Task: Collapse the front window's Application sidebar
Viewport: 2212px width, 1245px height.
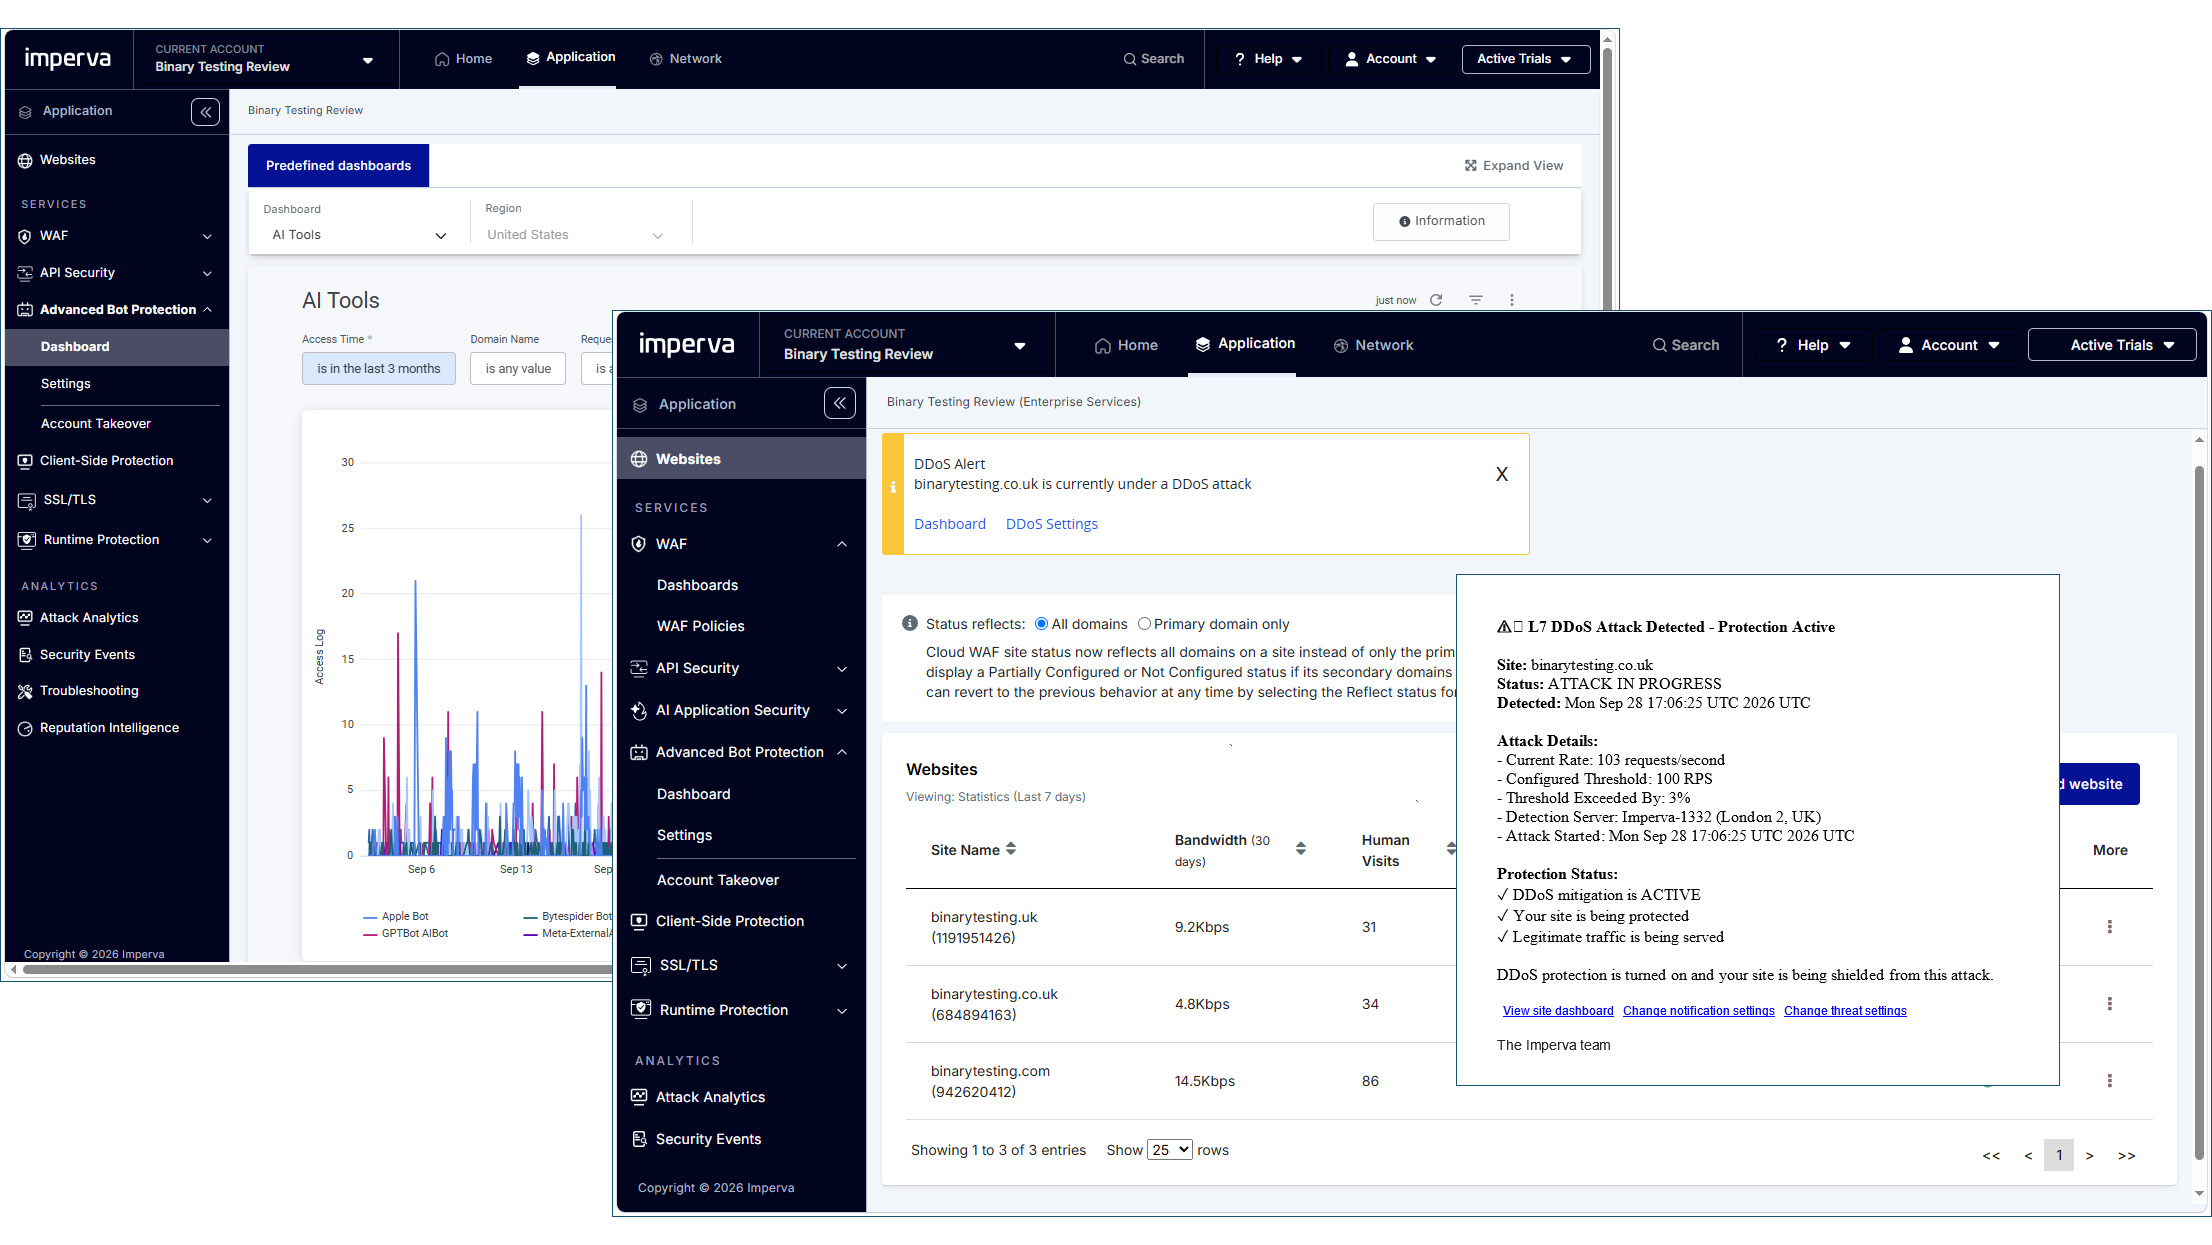Action: click(840, 403)
